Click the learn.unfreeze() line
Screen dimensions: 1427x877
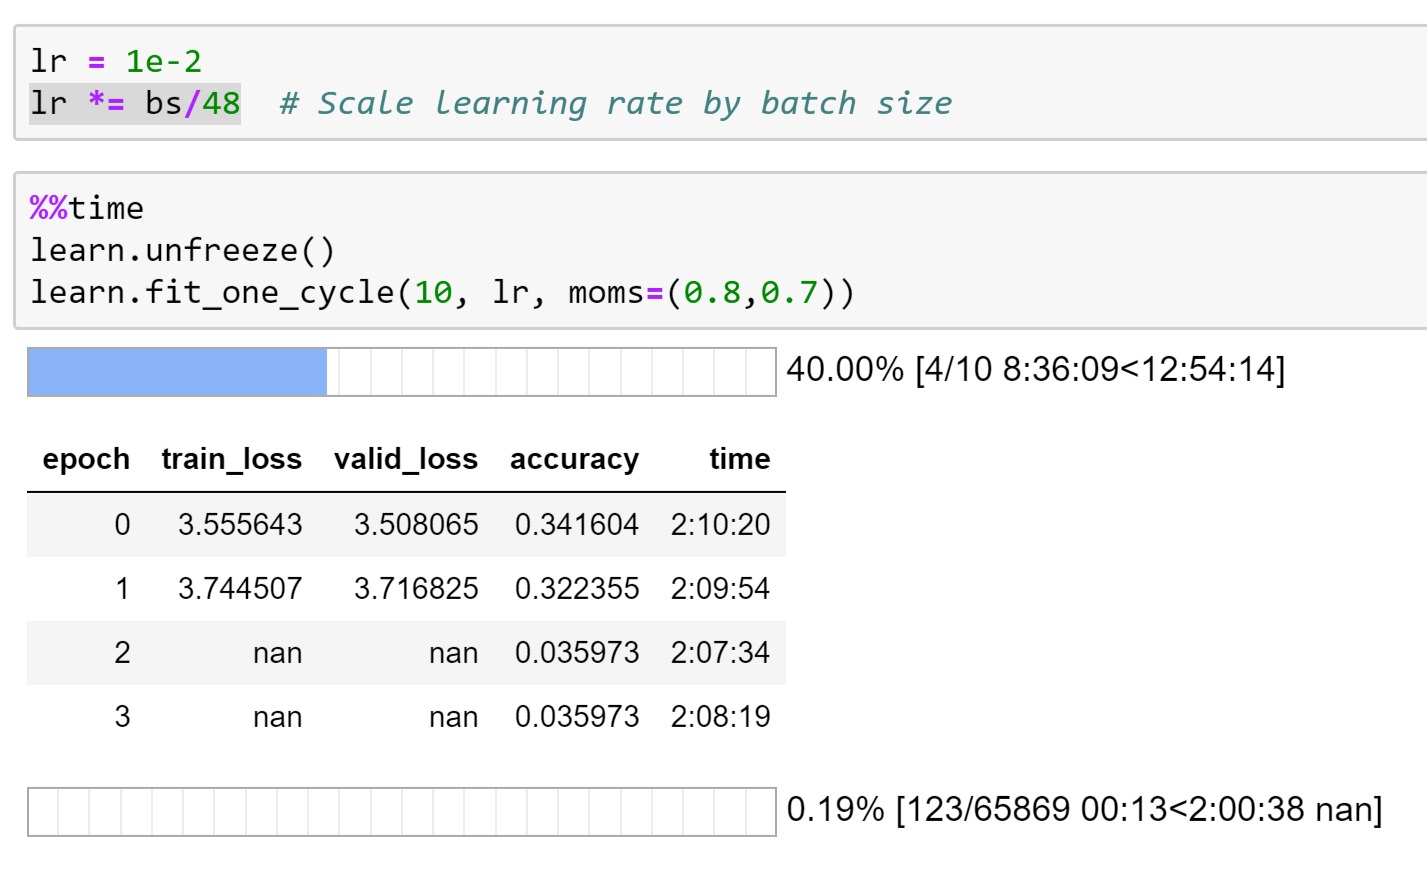point(182,250)
